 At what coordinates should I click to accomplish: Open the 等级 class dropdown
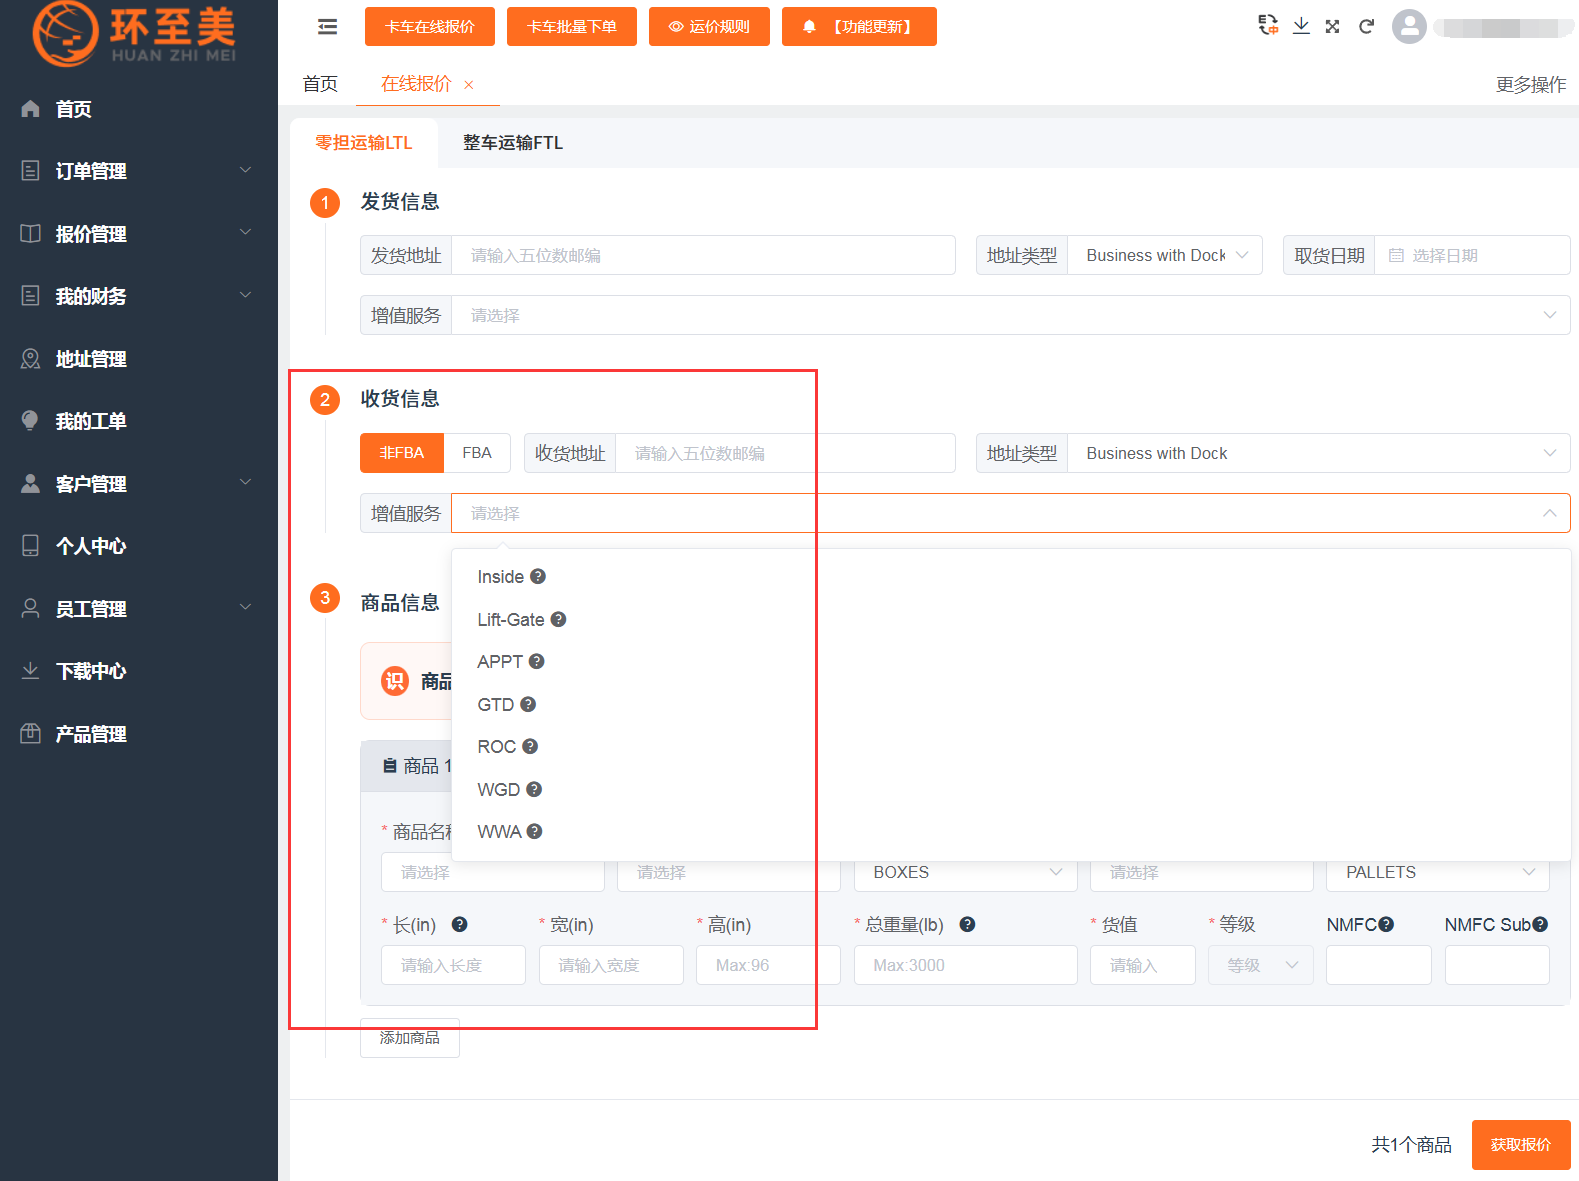pos(1261,965)
